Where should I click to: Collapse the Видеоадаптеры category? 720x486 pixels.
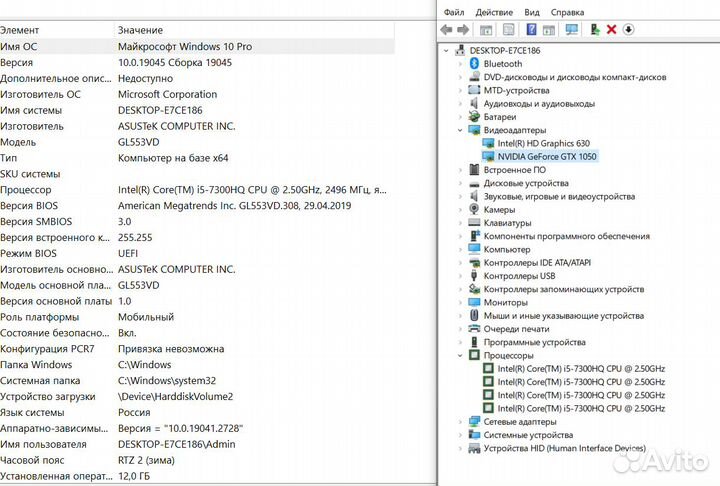(460, 130)
